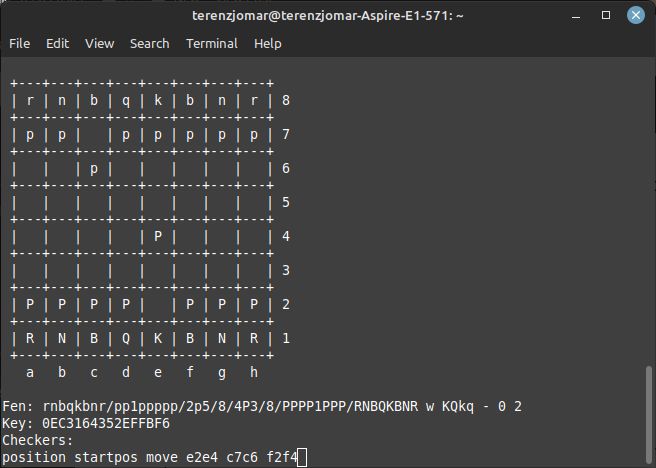Viewport: 656px width, 468px height.
Task: Click the Checkers: output line
Action: point(38,441)
